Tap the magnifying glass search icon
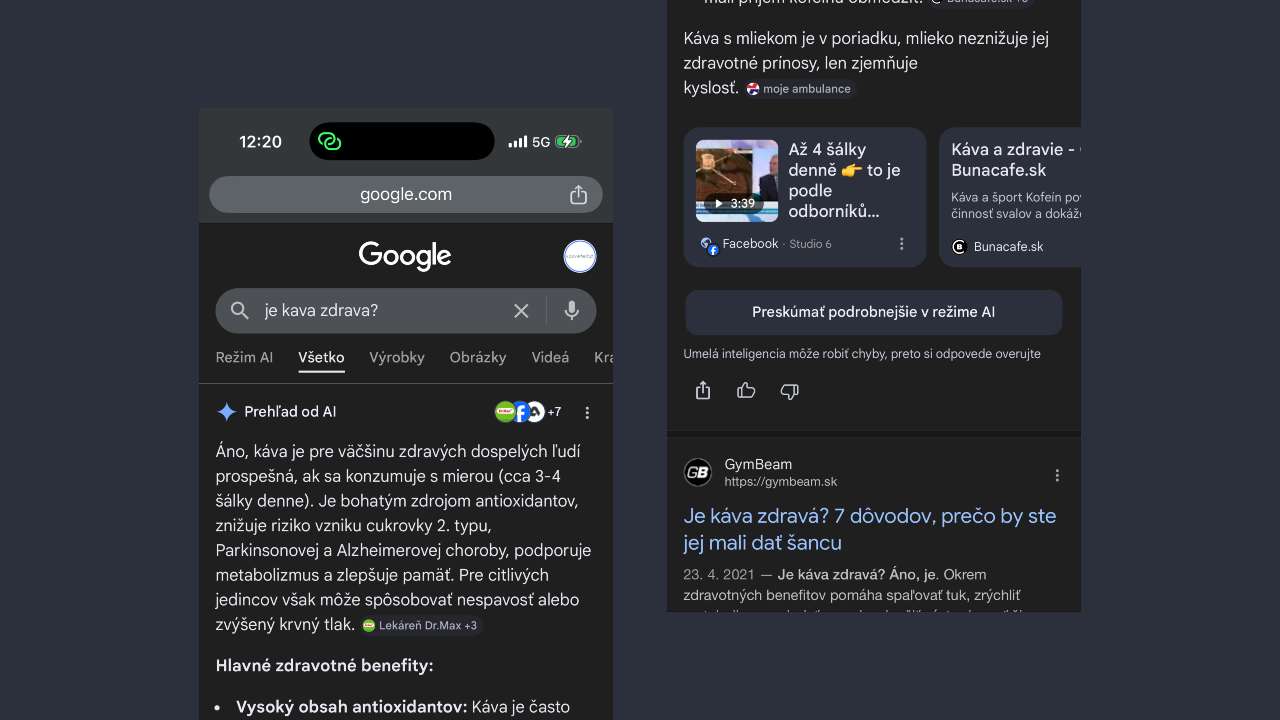Image resolution: width=1280 pixels, height=720 pixels. (x=240, y=311)
